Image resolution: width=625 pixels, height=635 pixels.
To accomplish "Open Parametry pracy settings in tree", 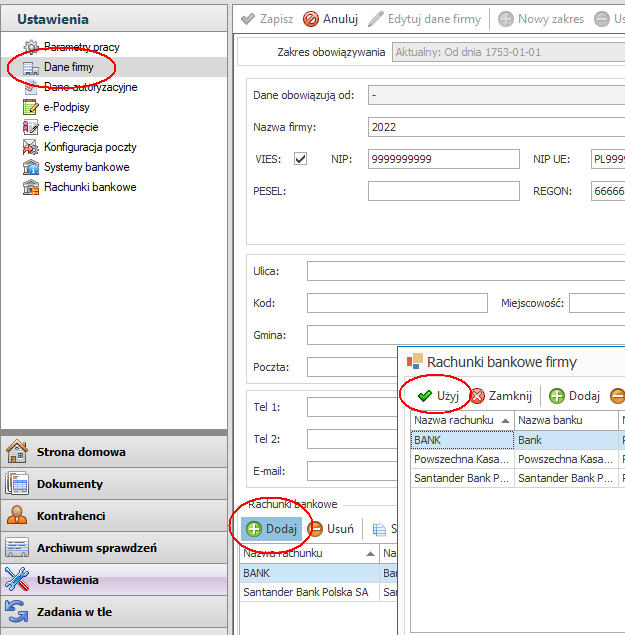I will click(81, 47).
